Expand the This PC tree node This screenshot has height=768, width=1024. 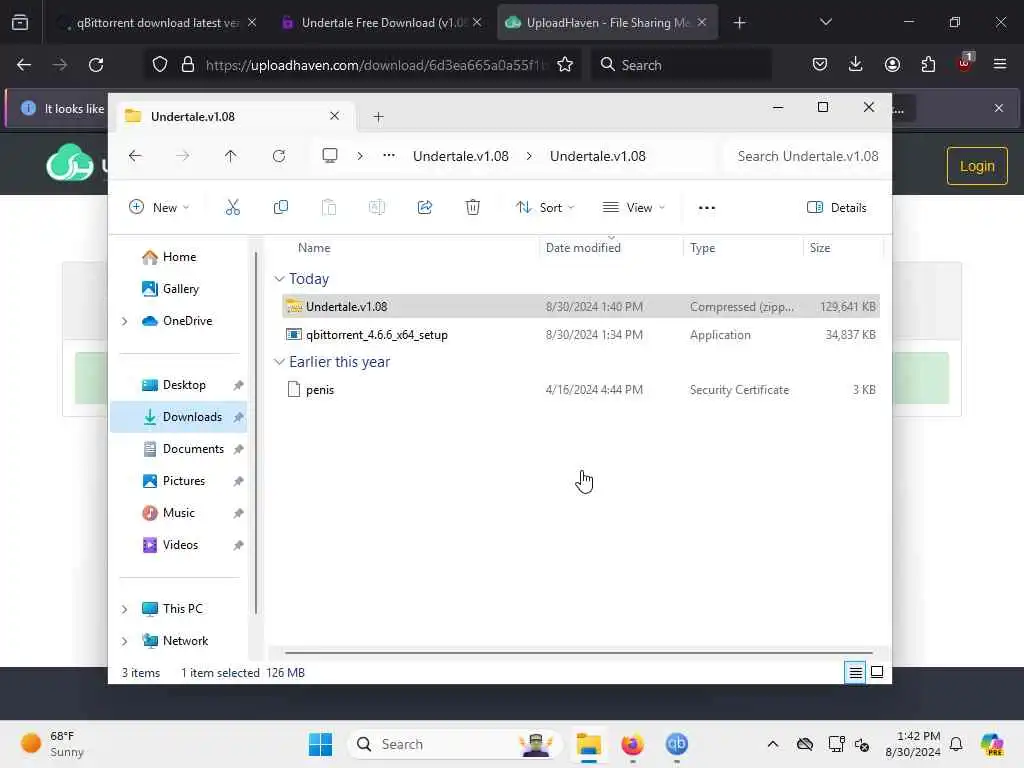tap(125, 609)
